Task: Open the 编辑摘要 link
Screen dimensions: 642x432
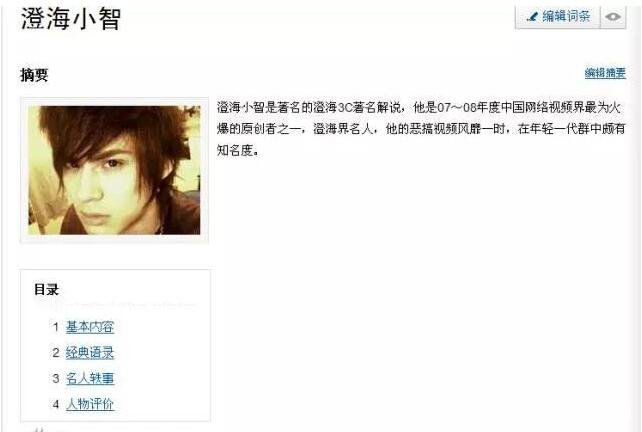Action: (605, 73)
